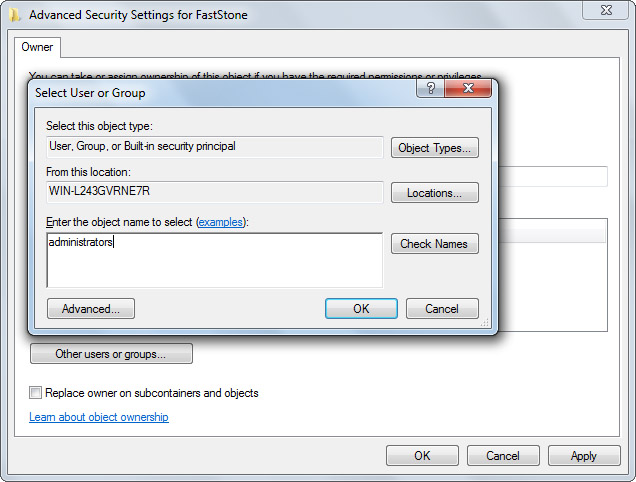Open the Object Types chooser
Screen dimensions: 636x482
pyautogui.click(x=434, y=148)
